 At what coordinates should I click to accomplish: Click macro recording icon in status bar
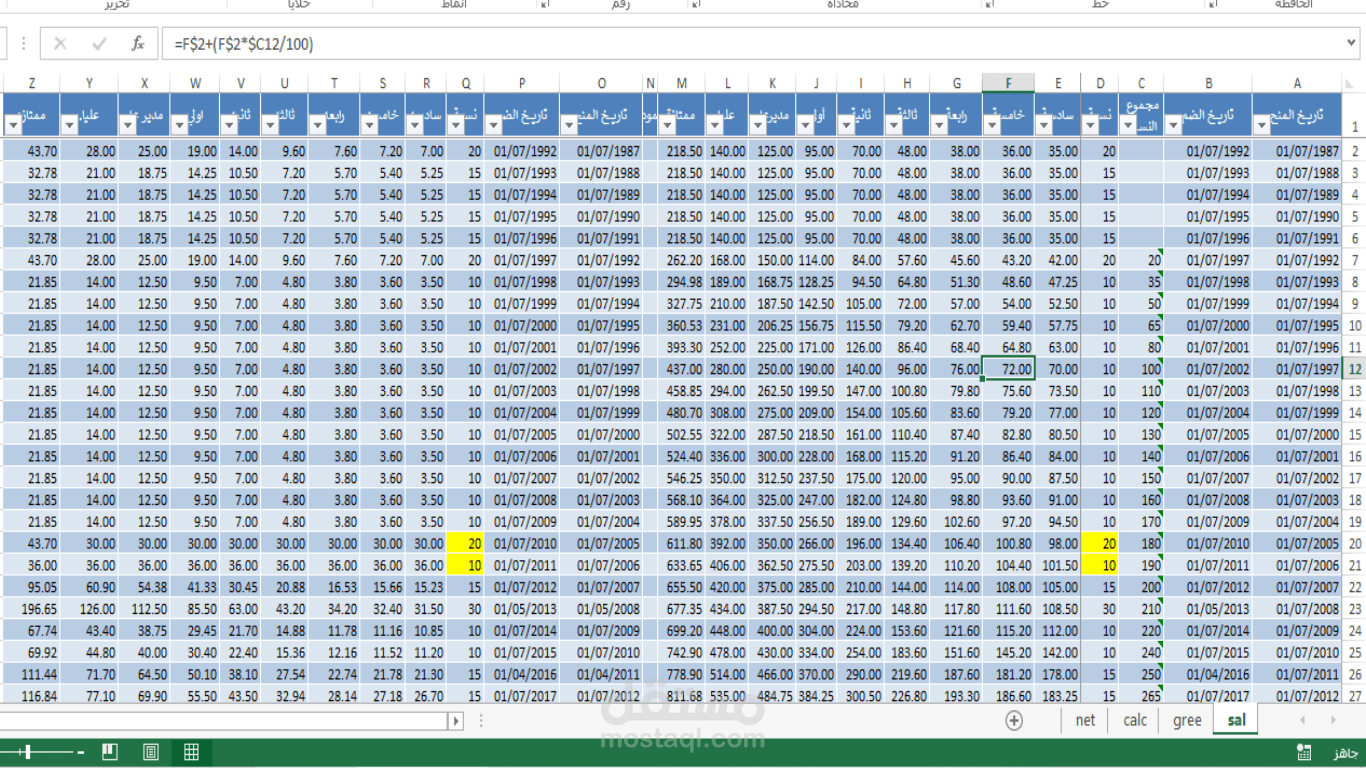click(1304, 752)
